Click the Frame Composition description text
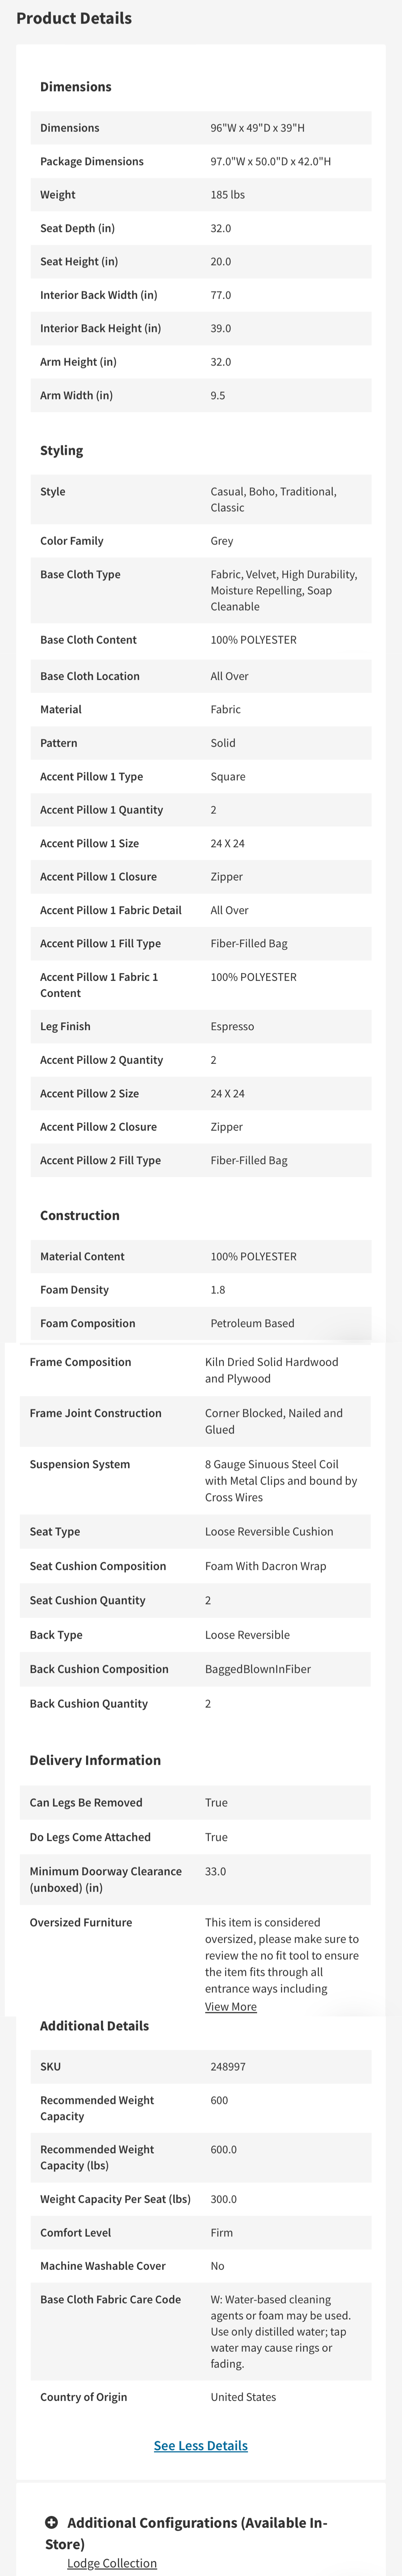 coord(271,1370)
